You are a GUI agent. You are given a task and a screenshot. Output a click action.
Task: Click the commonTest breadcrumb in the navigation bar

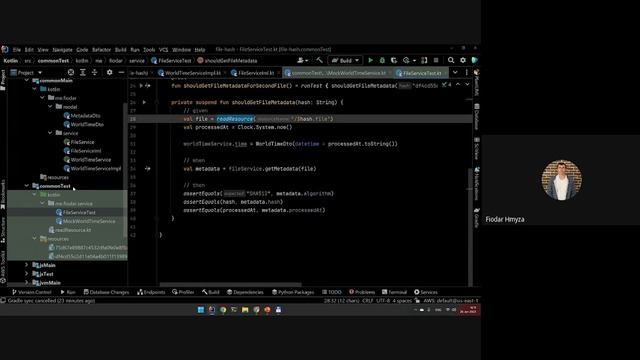point(53,61)
